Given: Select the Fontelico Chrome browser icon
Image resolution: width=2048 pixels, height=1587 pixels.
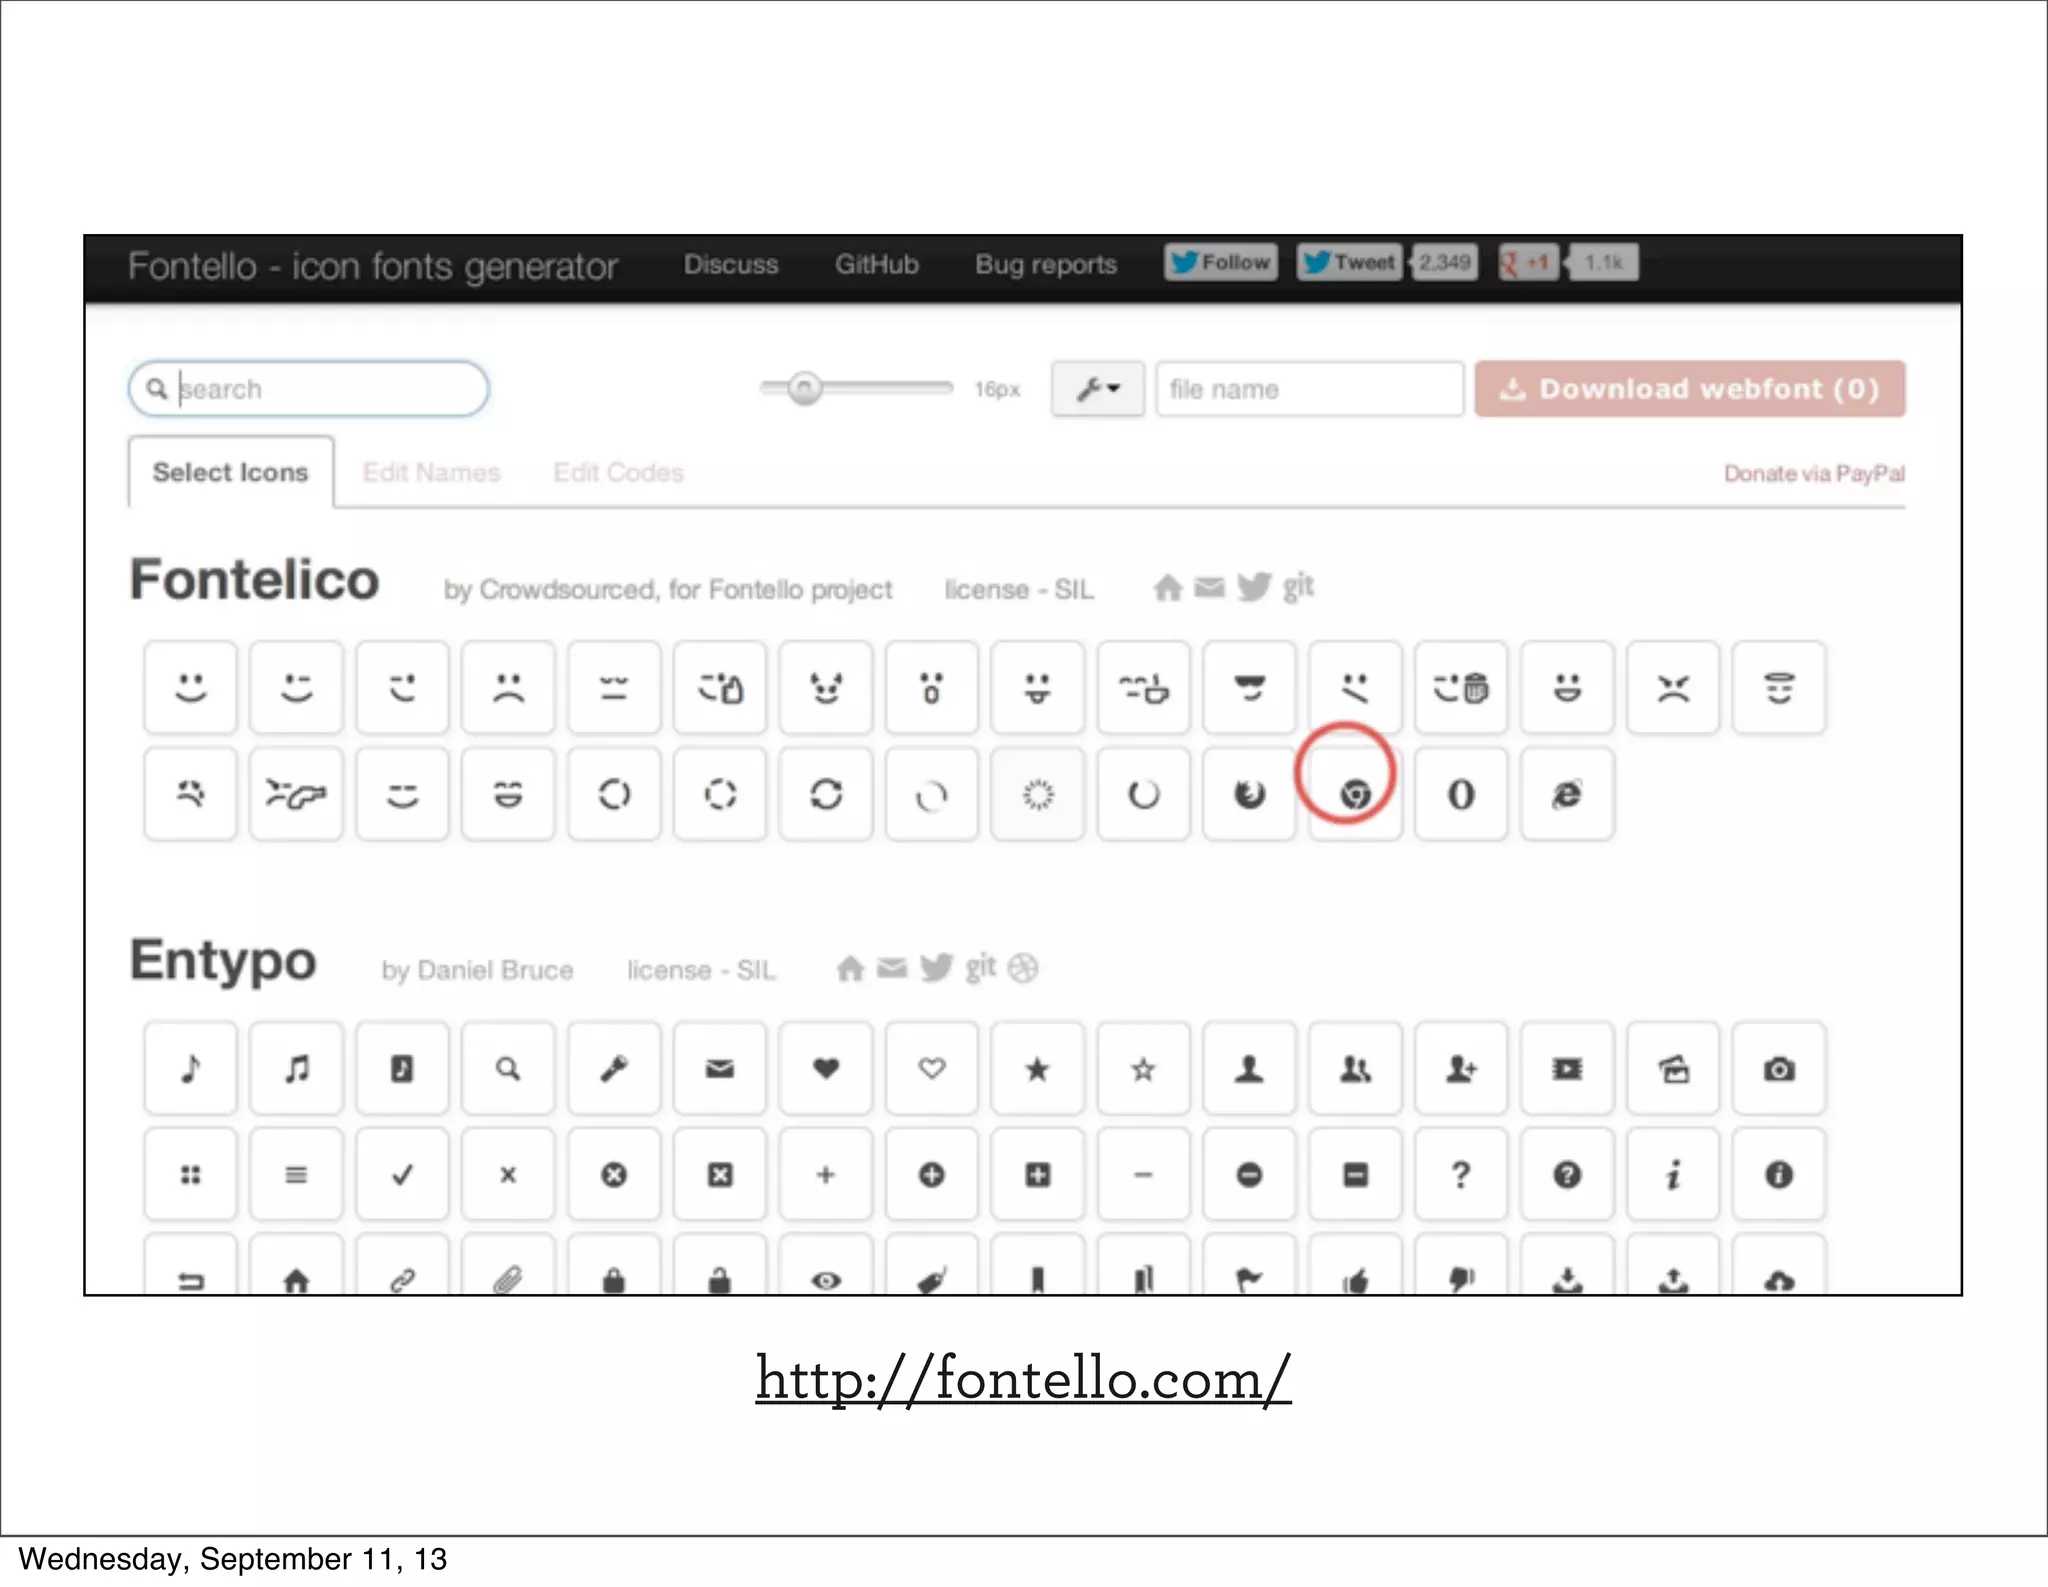Looking at the screenshot, I should (x=1355, y=794).
